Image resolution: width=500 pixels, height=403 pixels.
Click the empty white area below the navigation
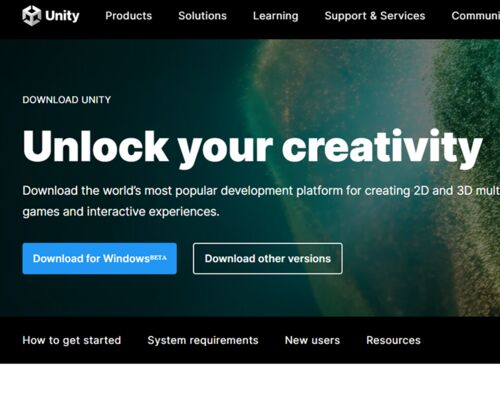pos(250,383)
